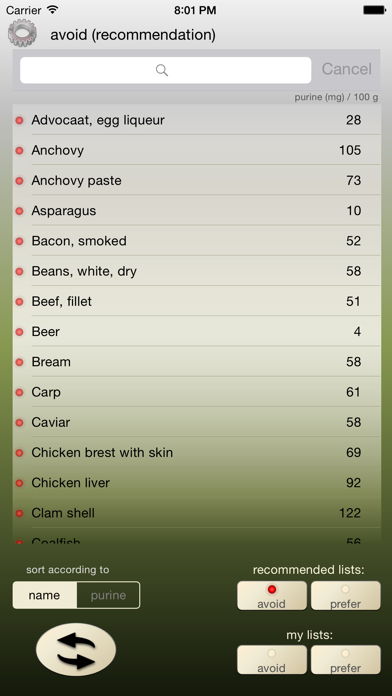Focus the food search field
The height and width of the screenshot is (696, 392).
click(166, 70)
